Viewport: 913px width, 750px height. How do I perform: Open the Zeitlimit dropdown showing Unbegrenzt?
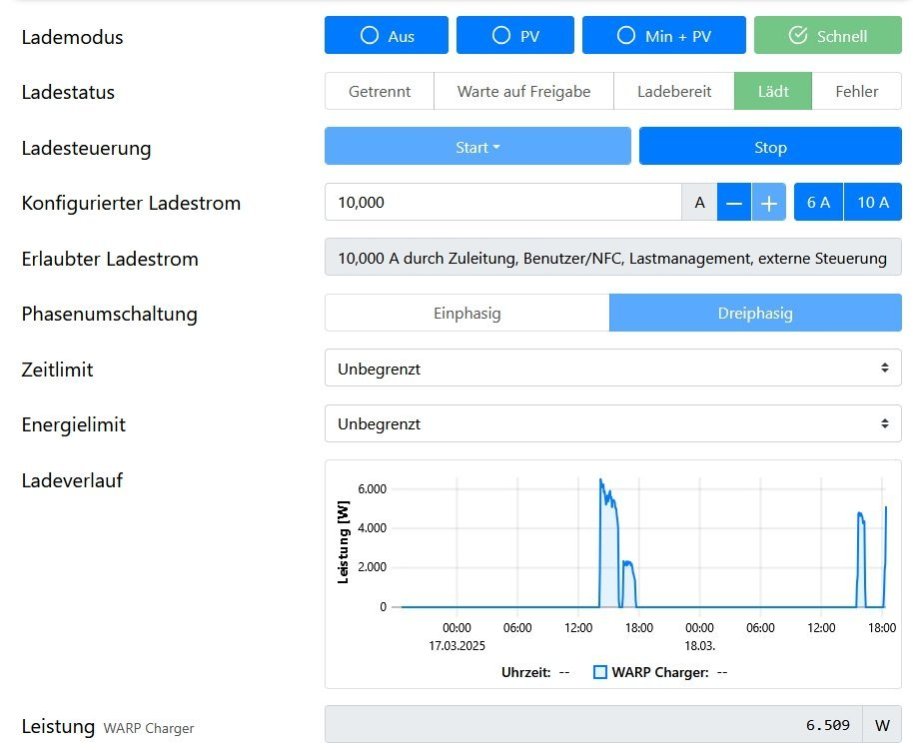coord(612,367)
